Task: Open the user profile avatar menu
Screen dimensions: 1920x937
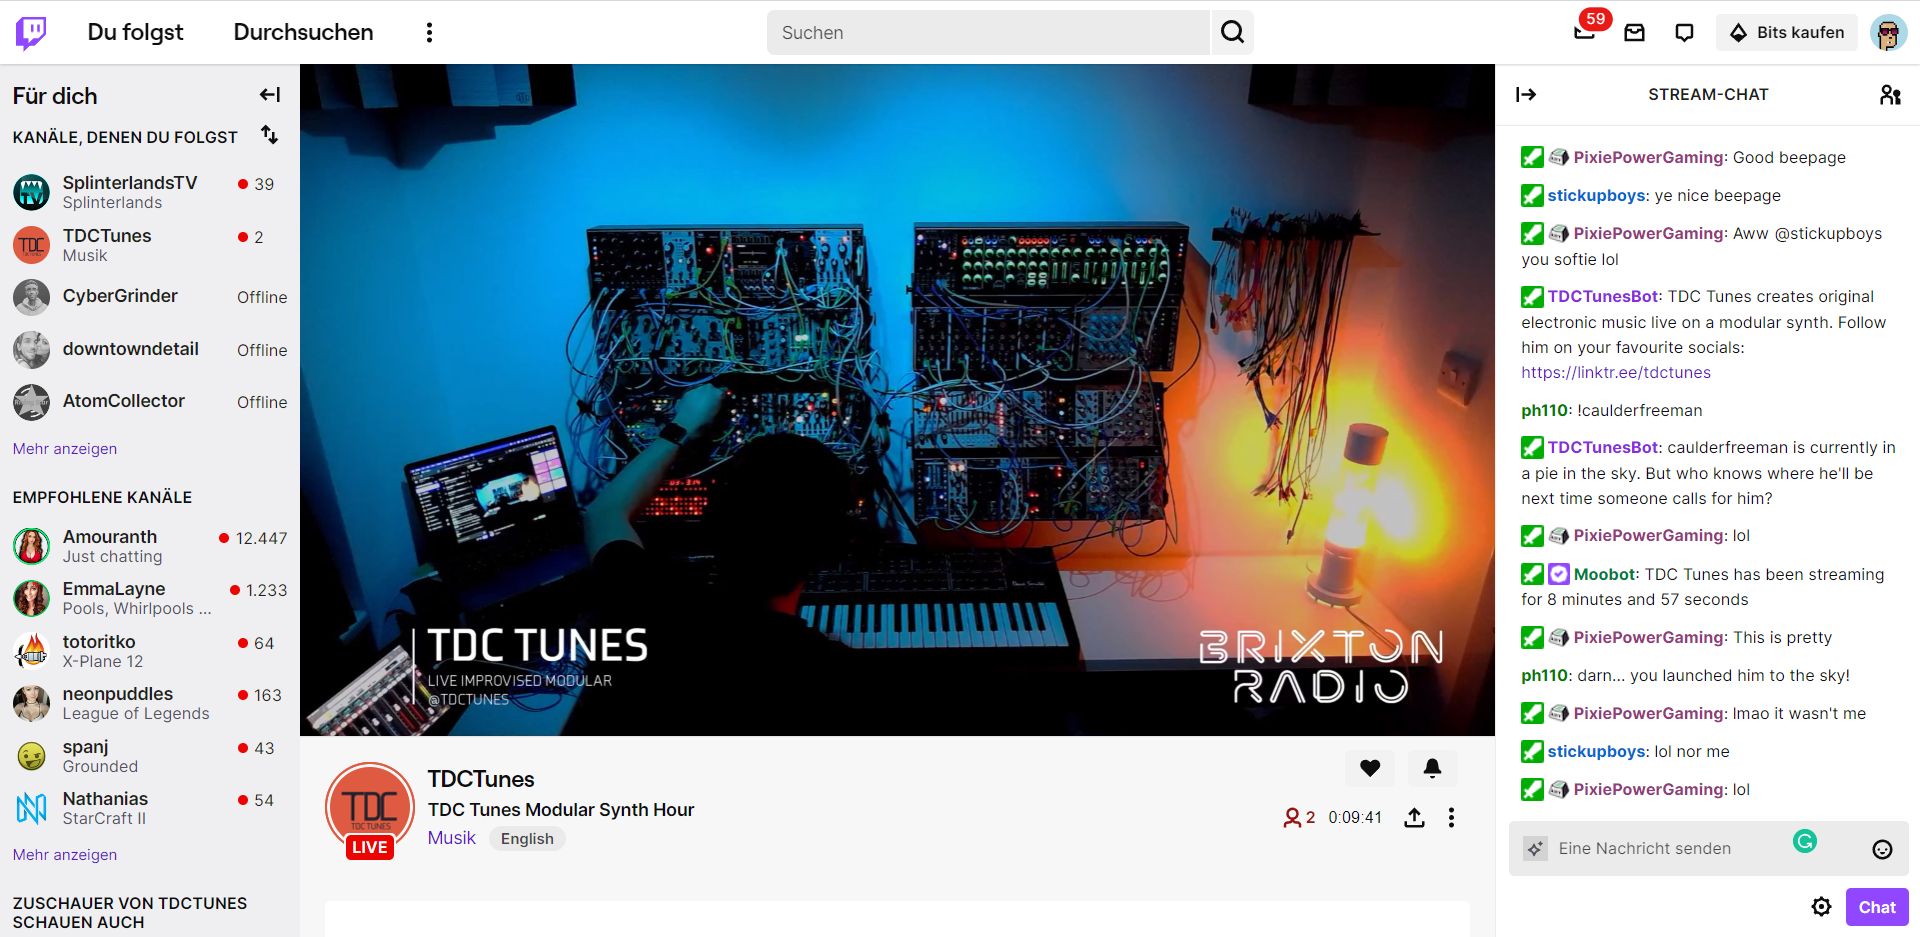Action: click(x=1888, y=33)
